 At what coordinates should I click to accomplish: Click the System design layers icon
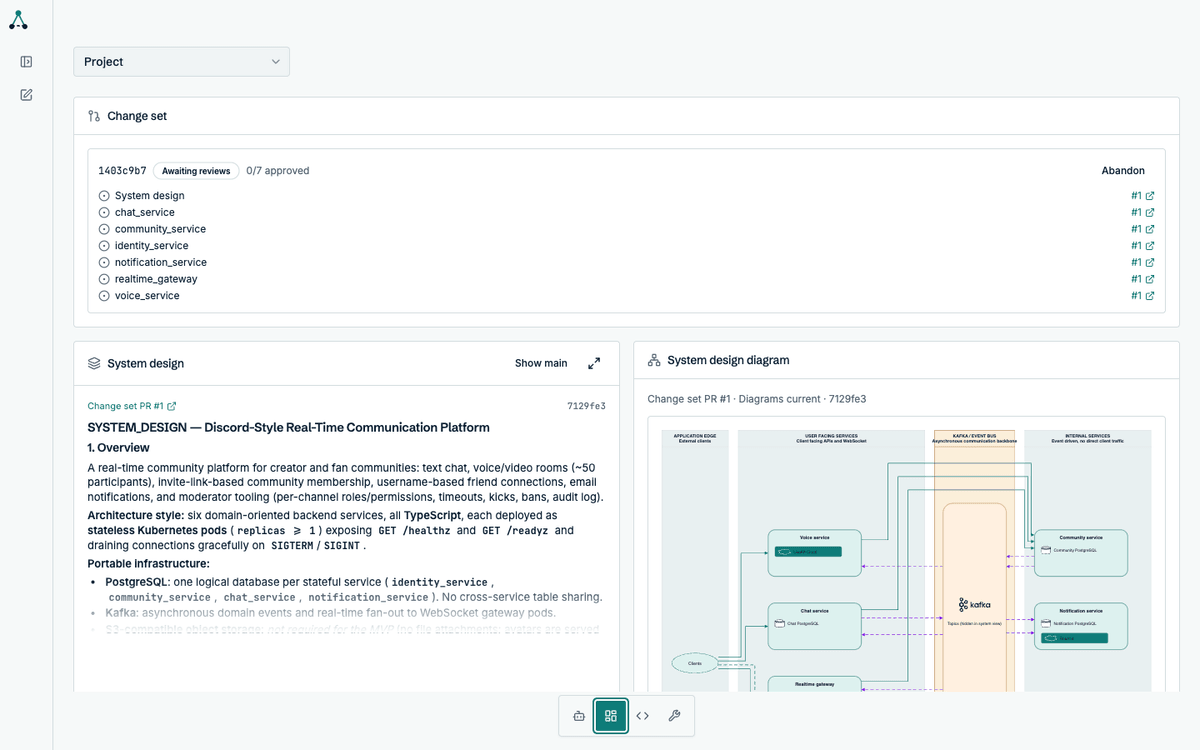click(94, 364)
